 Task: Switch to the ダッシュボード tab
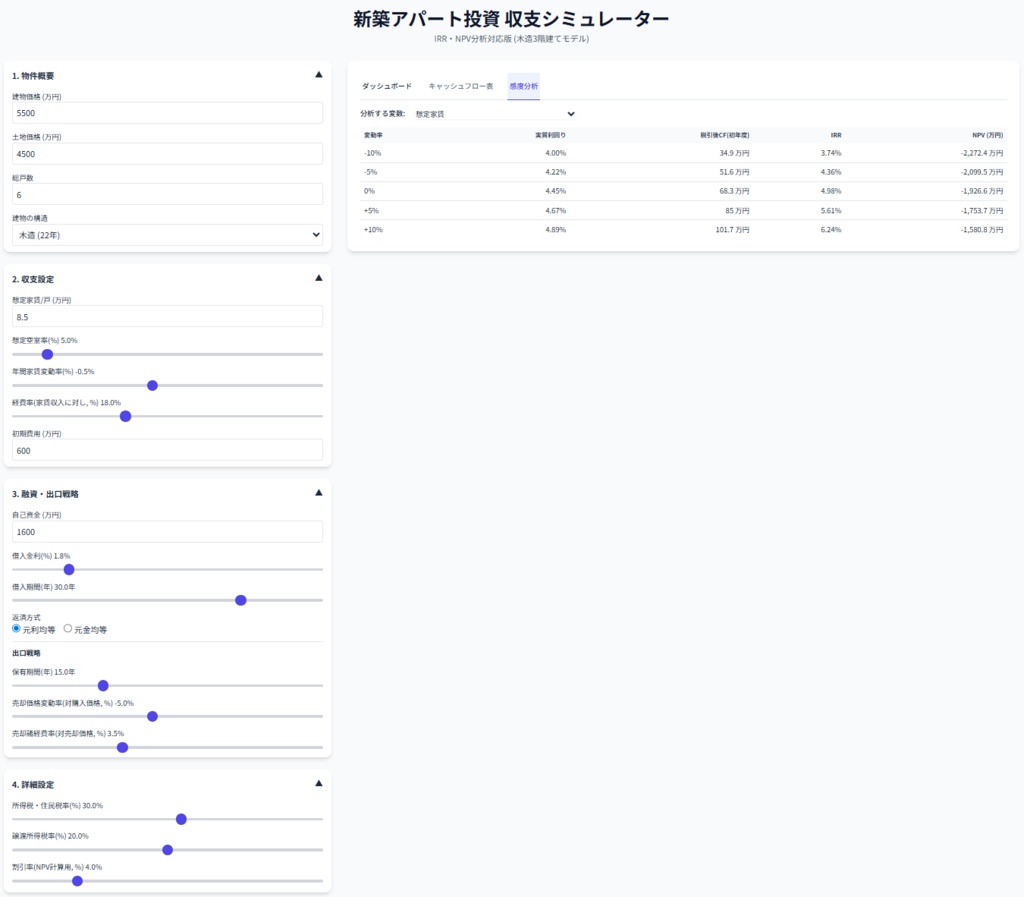[386, 86]
